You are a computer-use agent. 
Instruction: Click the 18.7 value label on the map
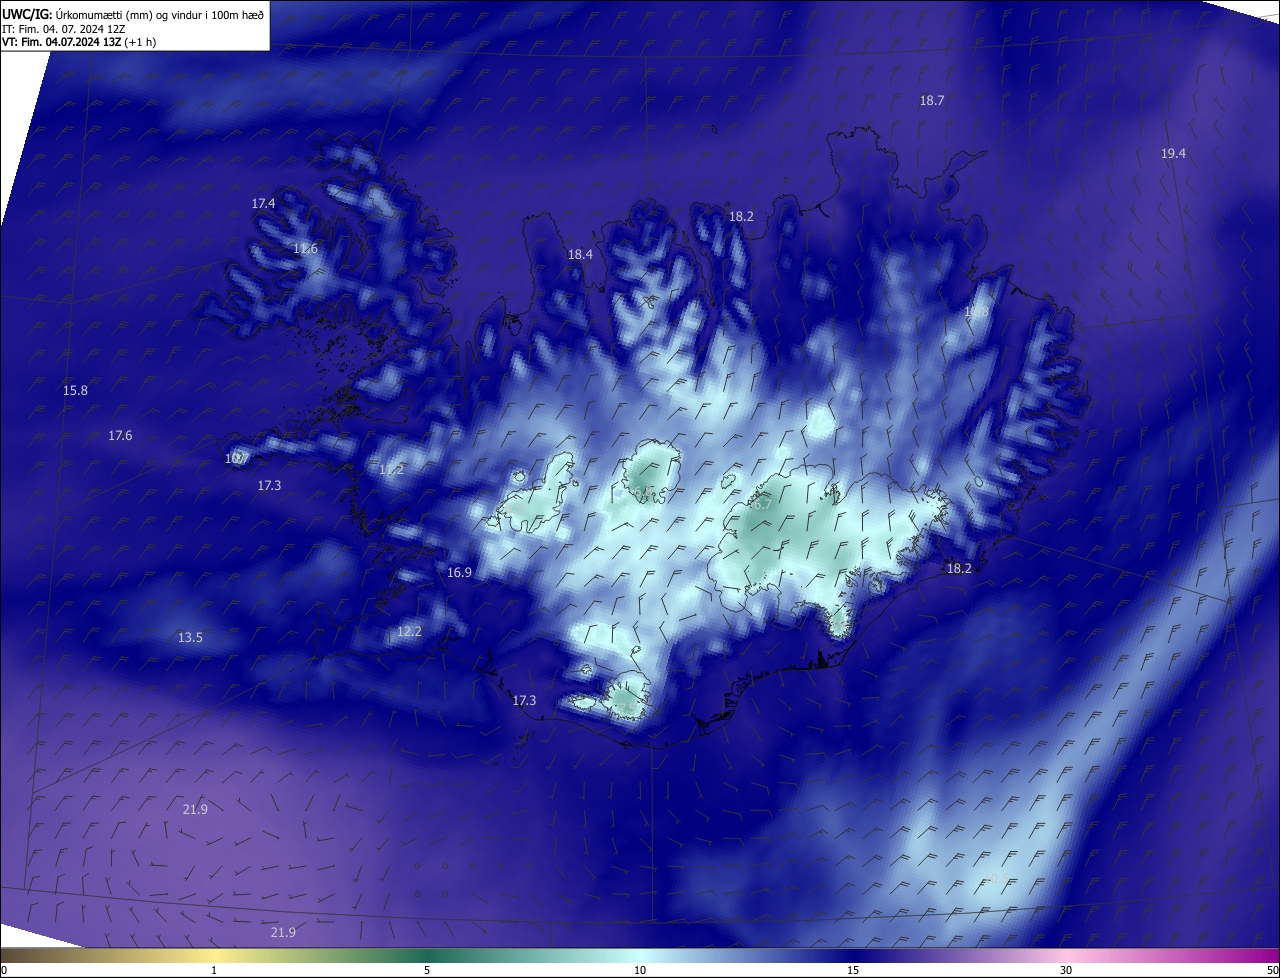tap(932, 100)
